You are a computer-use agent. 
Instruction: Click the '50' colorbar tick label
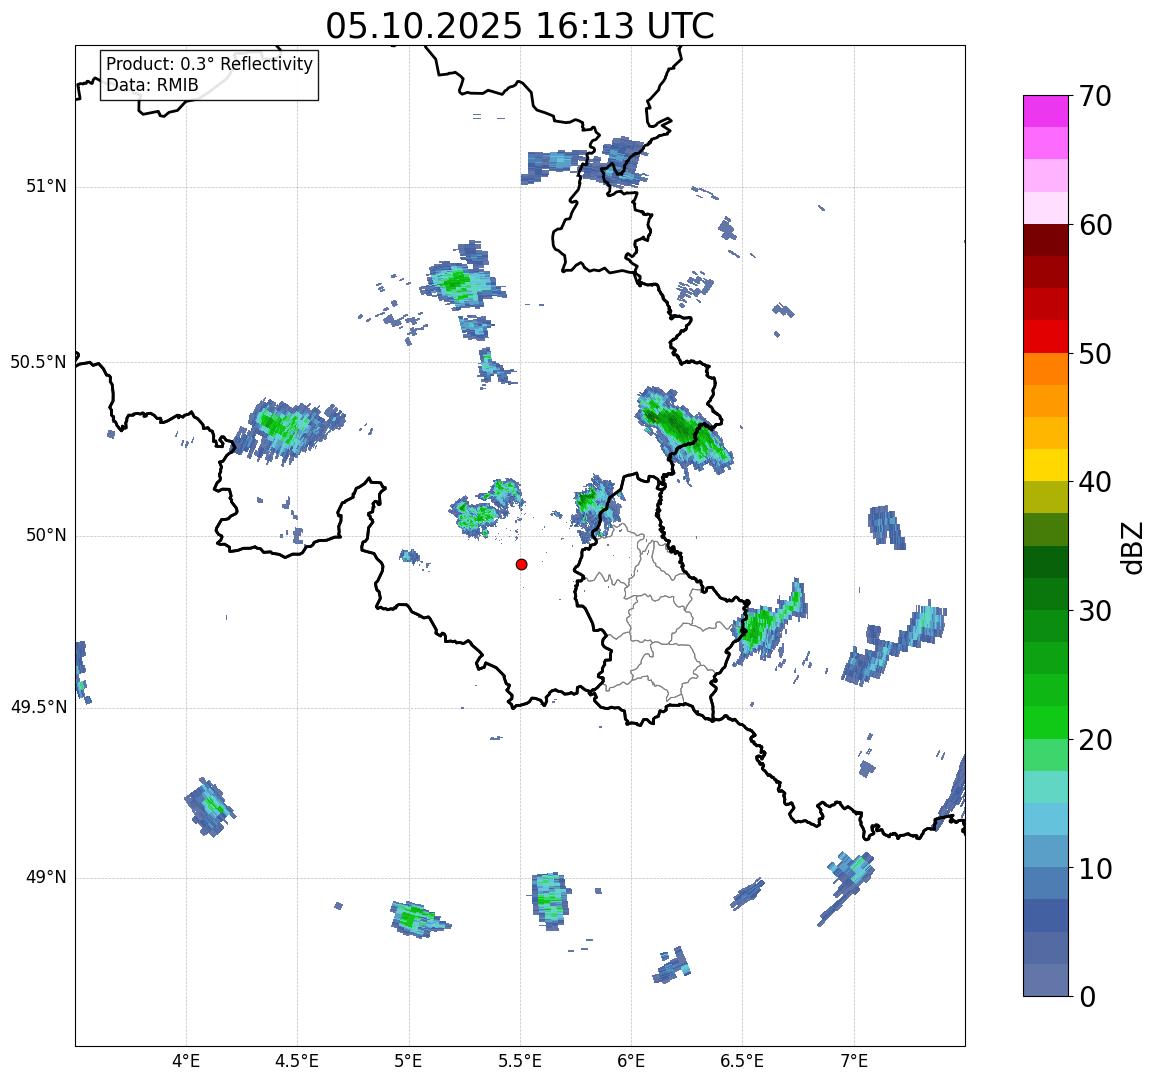(x=1095, y=354)
